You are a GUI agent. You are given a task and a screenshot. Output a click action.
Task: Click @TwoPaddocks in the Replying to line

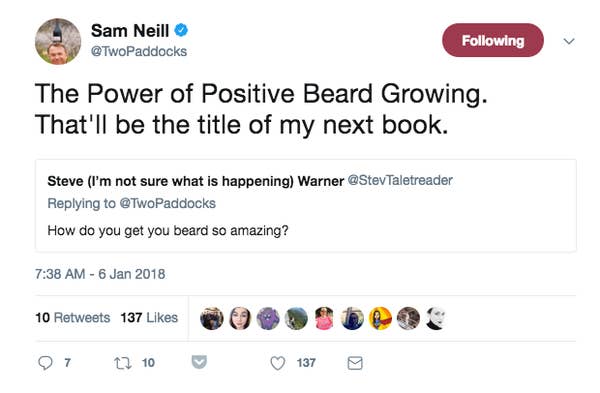pos(168,203)
